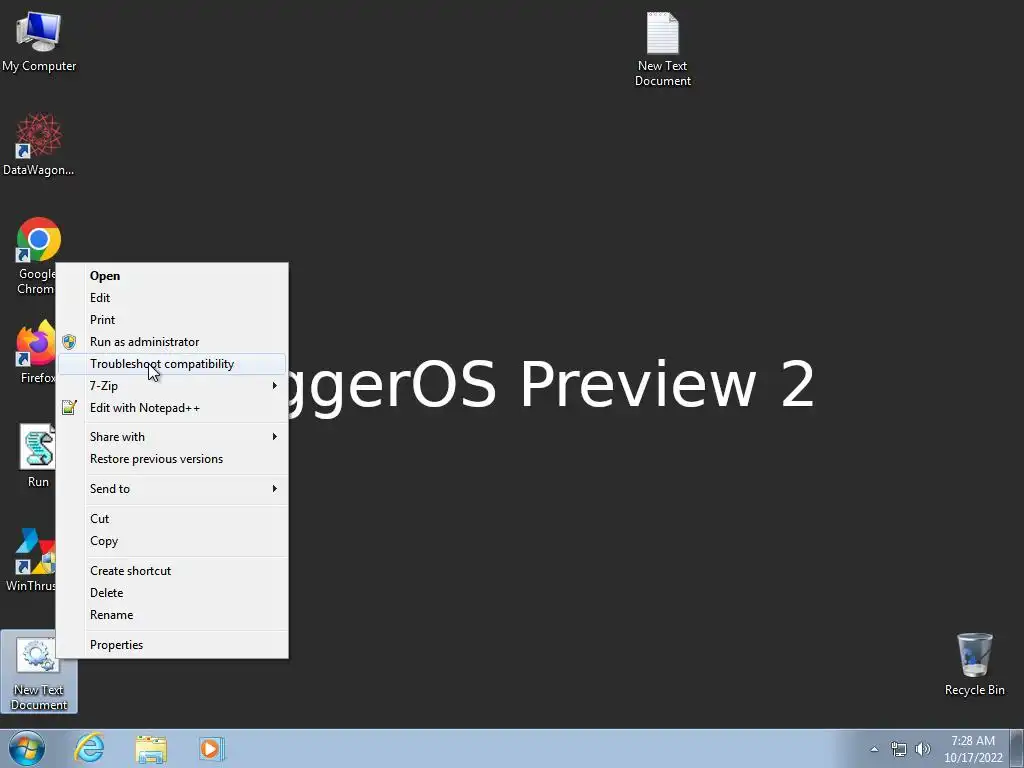Expand the 7-Zip submenu arrow

point(275,386)
